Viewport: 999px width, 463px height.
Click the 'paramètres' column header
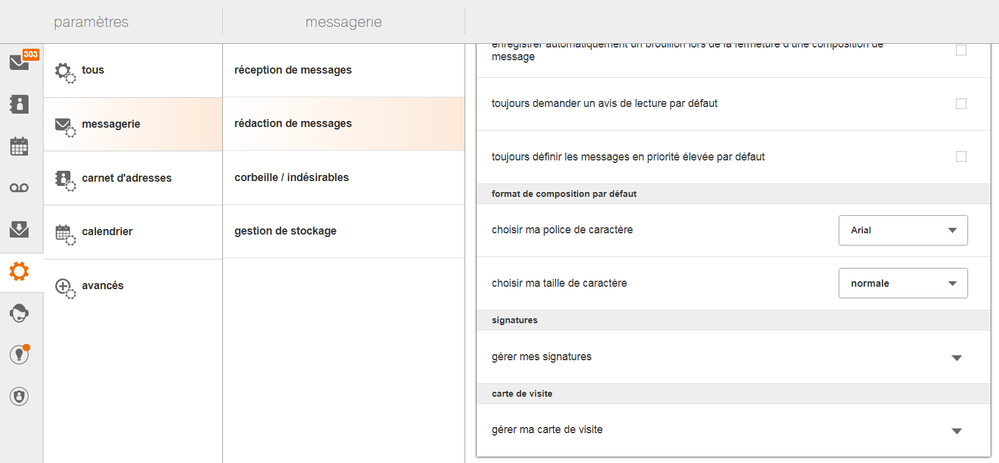click(91, 22)
